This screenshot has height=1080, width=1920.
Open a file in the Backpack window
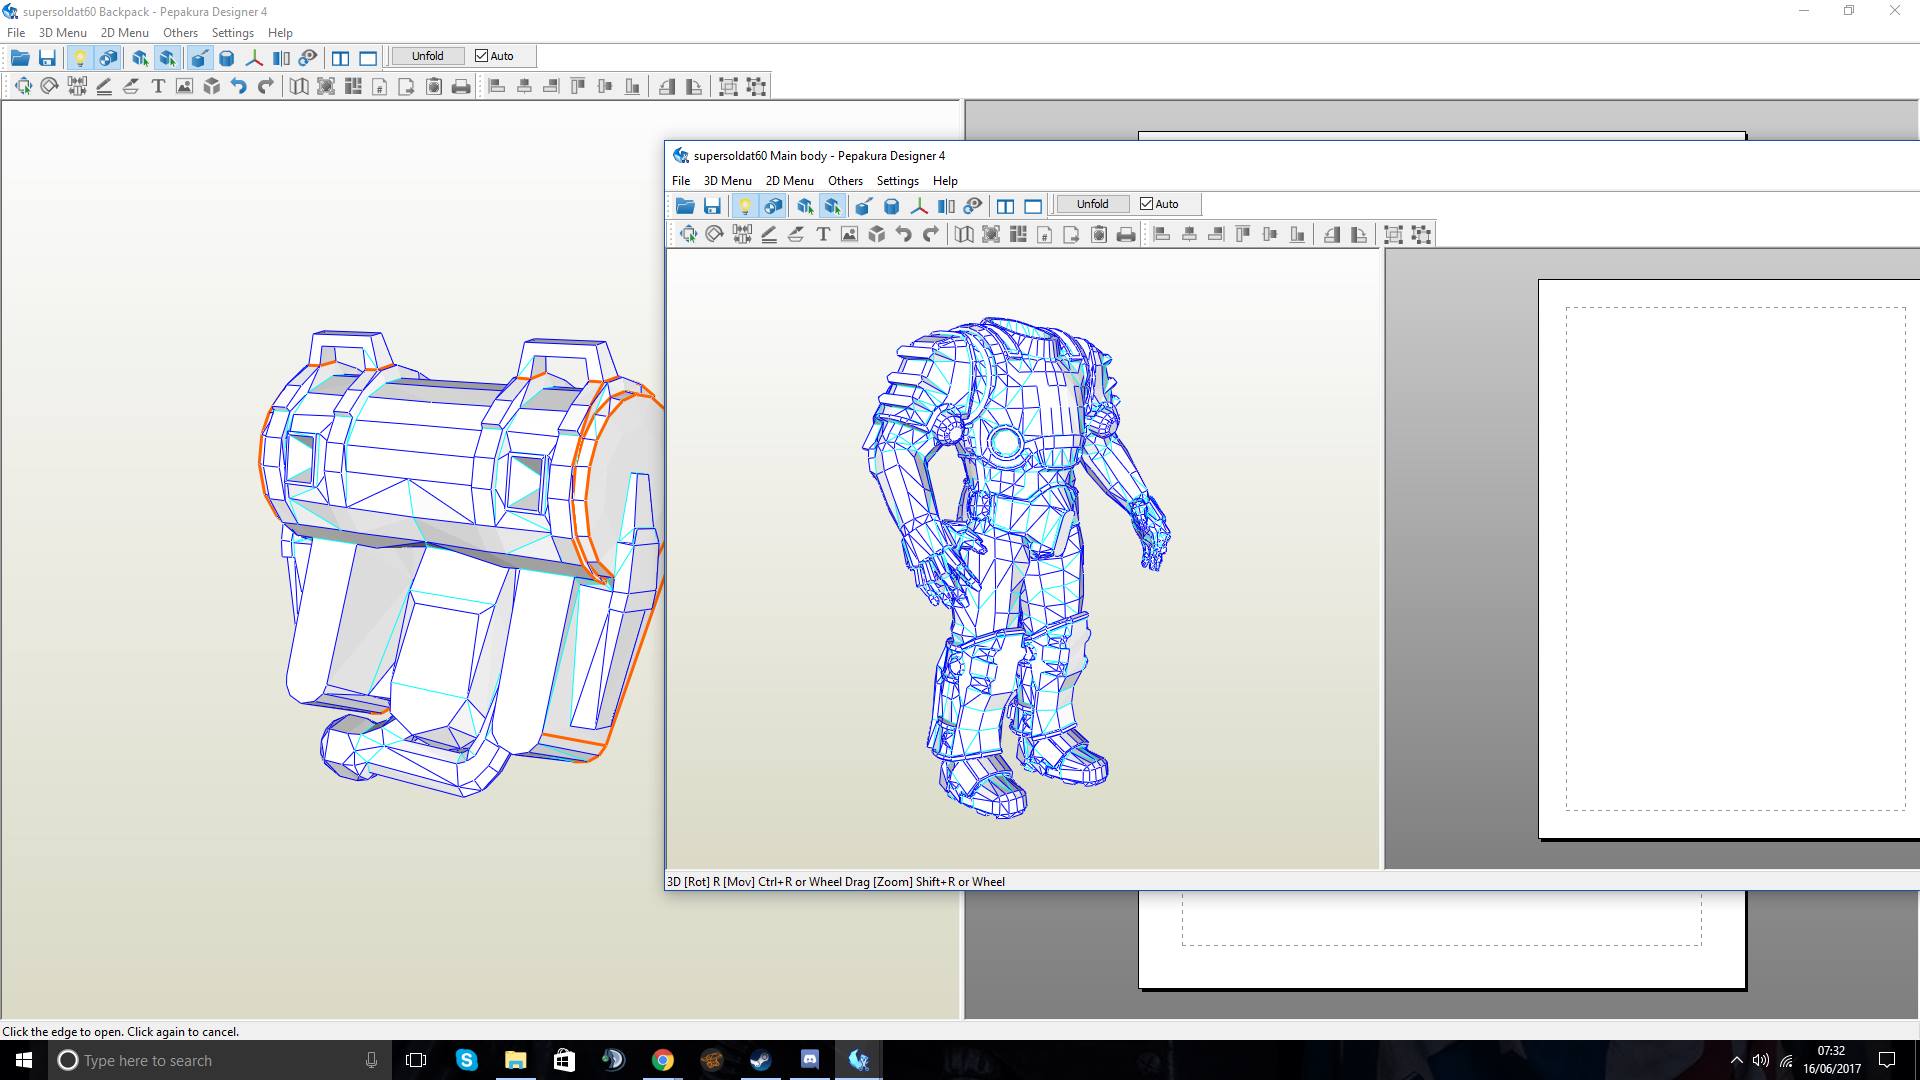(x=20, y=57)
